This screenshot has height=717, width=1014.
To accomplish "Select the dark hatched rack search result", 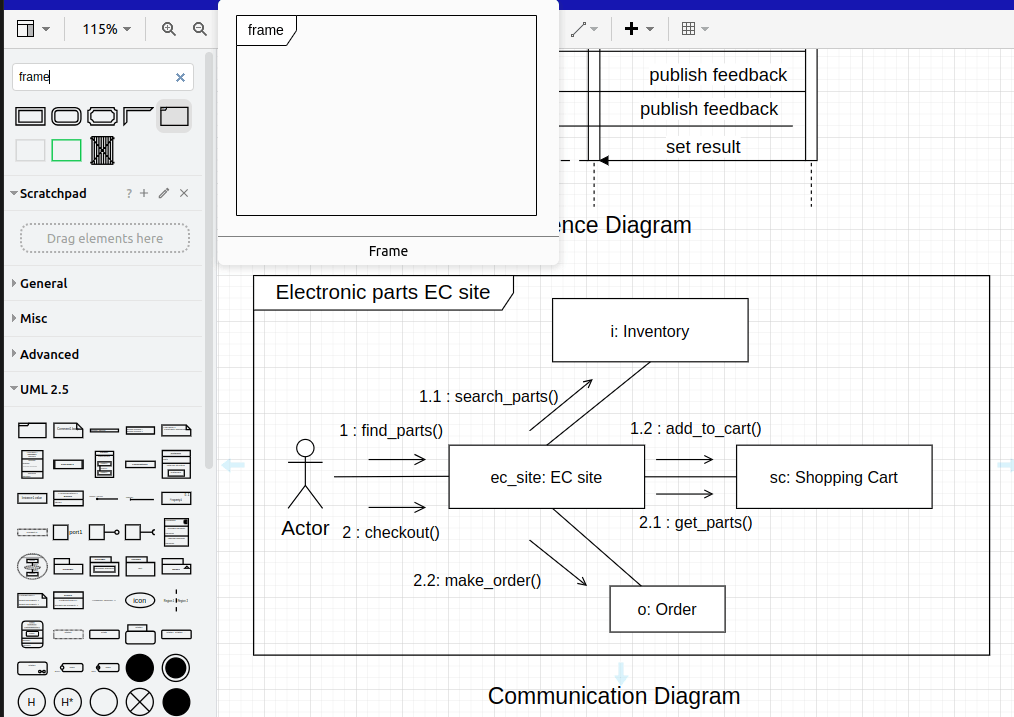I will [x=102, y=150].
